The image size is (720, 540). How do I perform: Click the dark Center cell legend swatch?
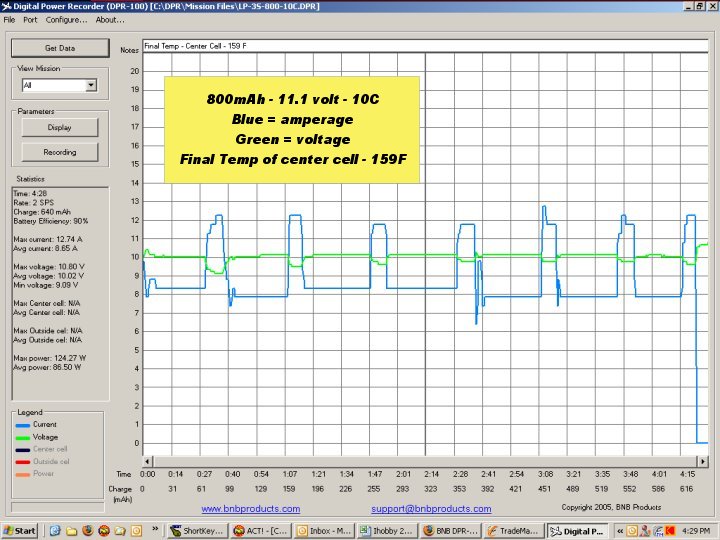point(22,450)
